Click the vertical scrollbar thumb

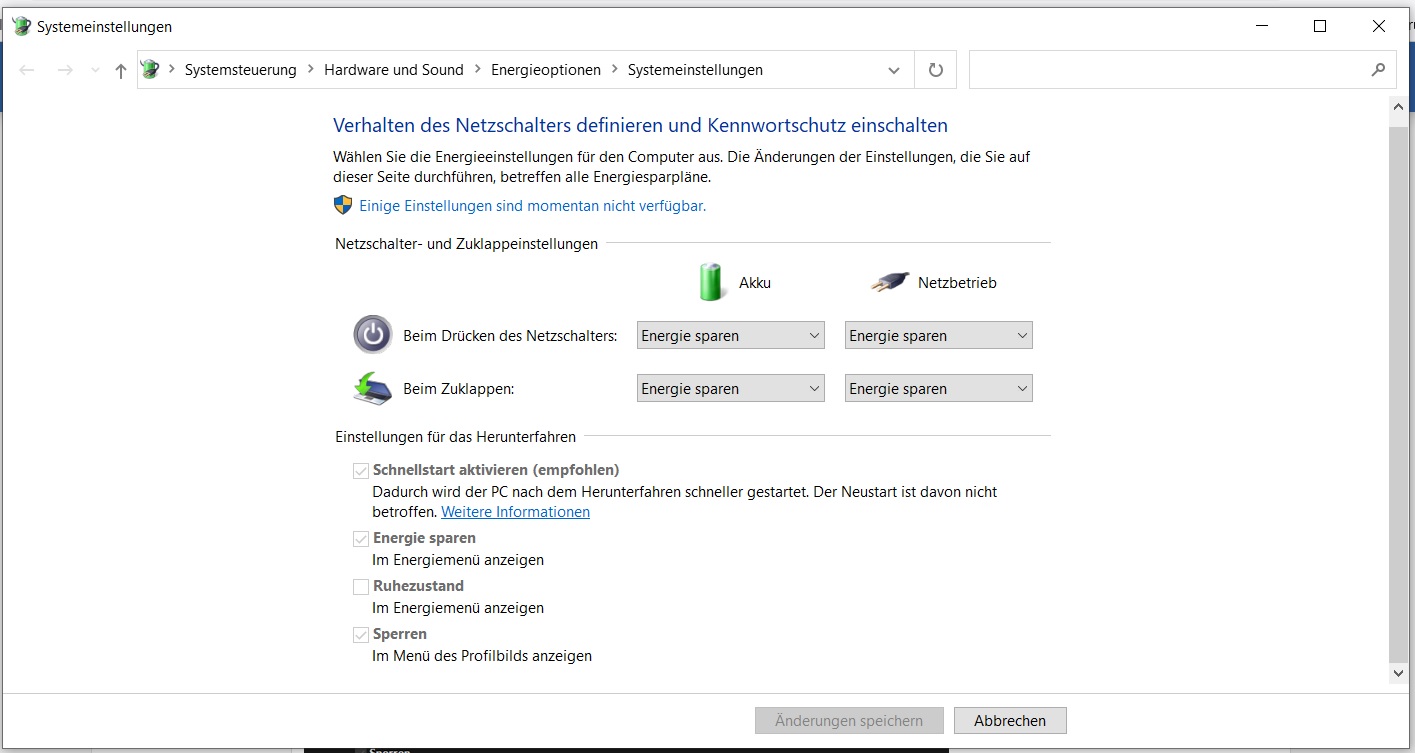click(1399, 394)
